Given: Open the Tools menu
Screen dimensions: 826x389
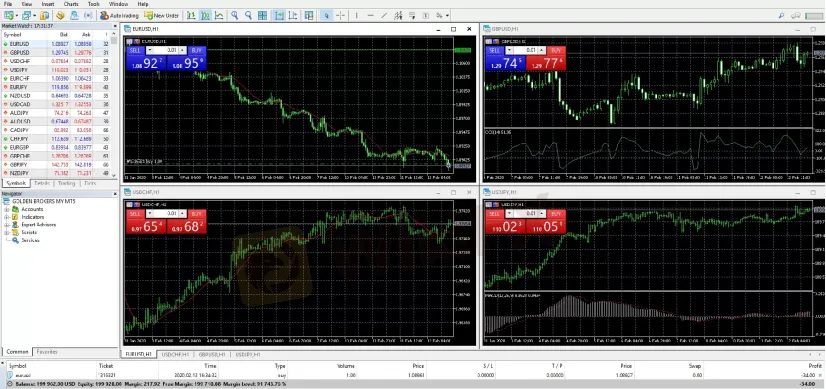Looking at the screenshot, I should click(x=94, y=4).
